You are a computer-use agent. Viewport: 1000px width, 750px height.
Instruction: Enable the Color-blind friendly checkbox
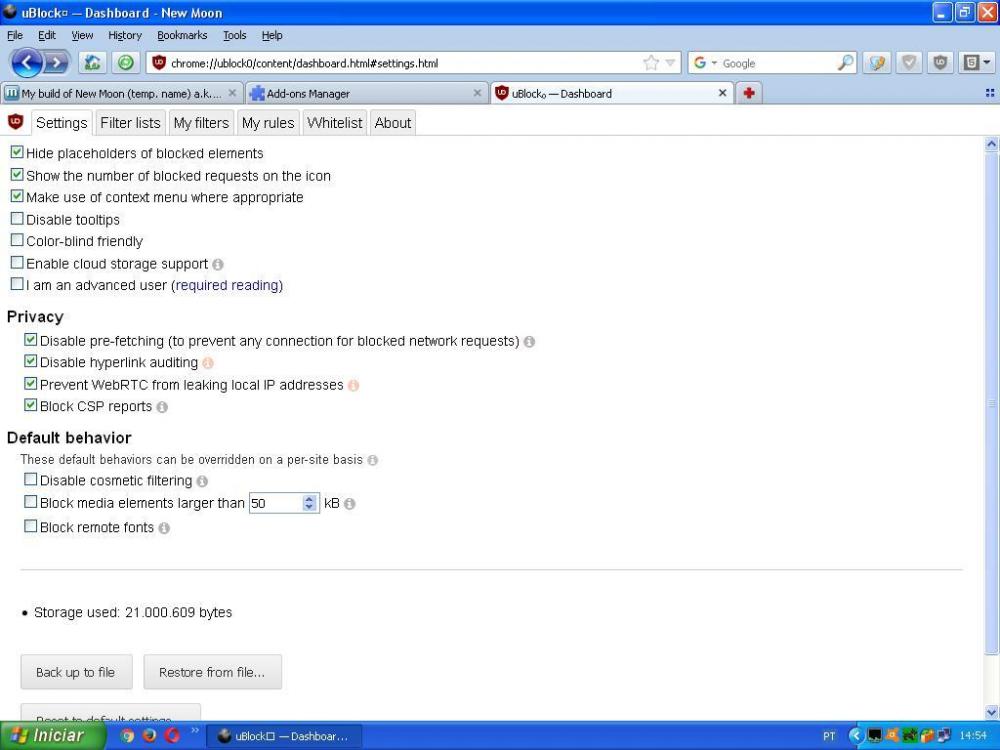click(x=17, y=241)
